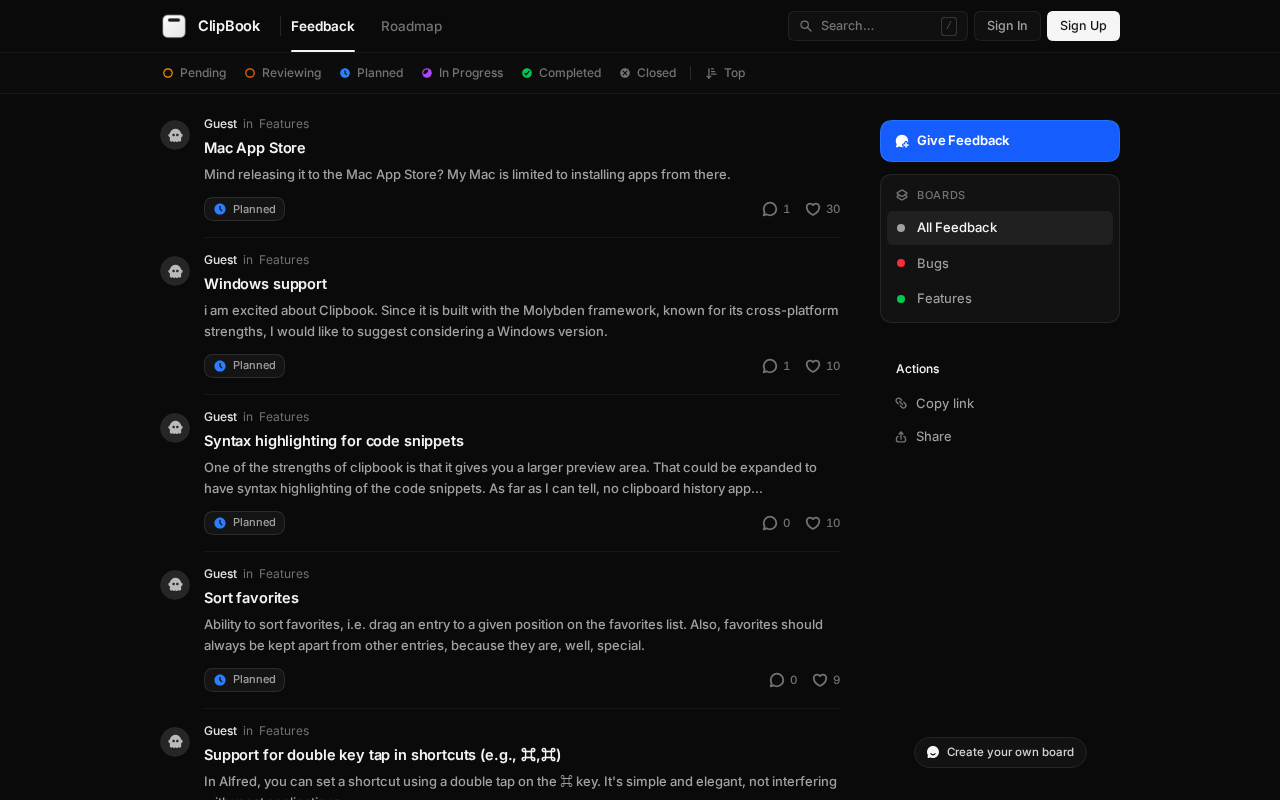Viewport: 1280px width, 800px height.
Task: Click the Sign In button
Action: tap(1007, 26)
